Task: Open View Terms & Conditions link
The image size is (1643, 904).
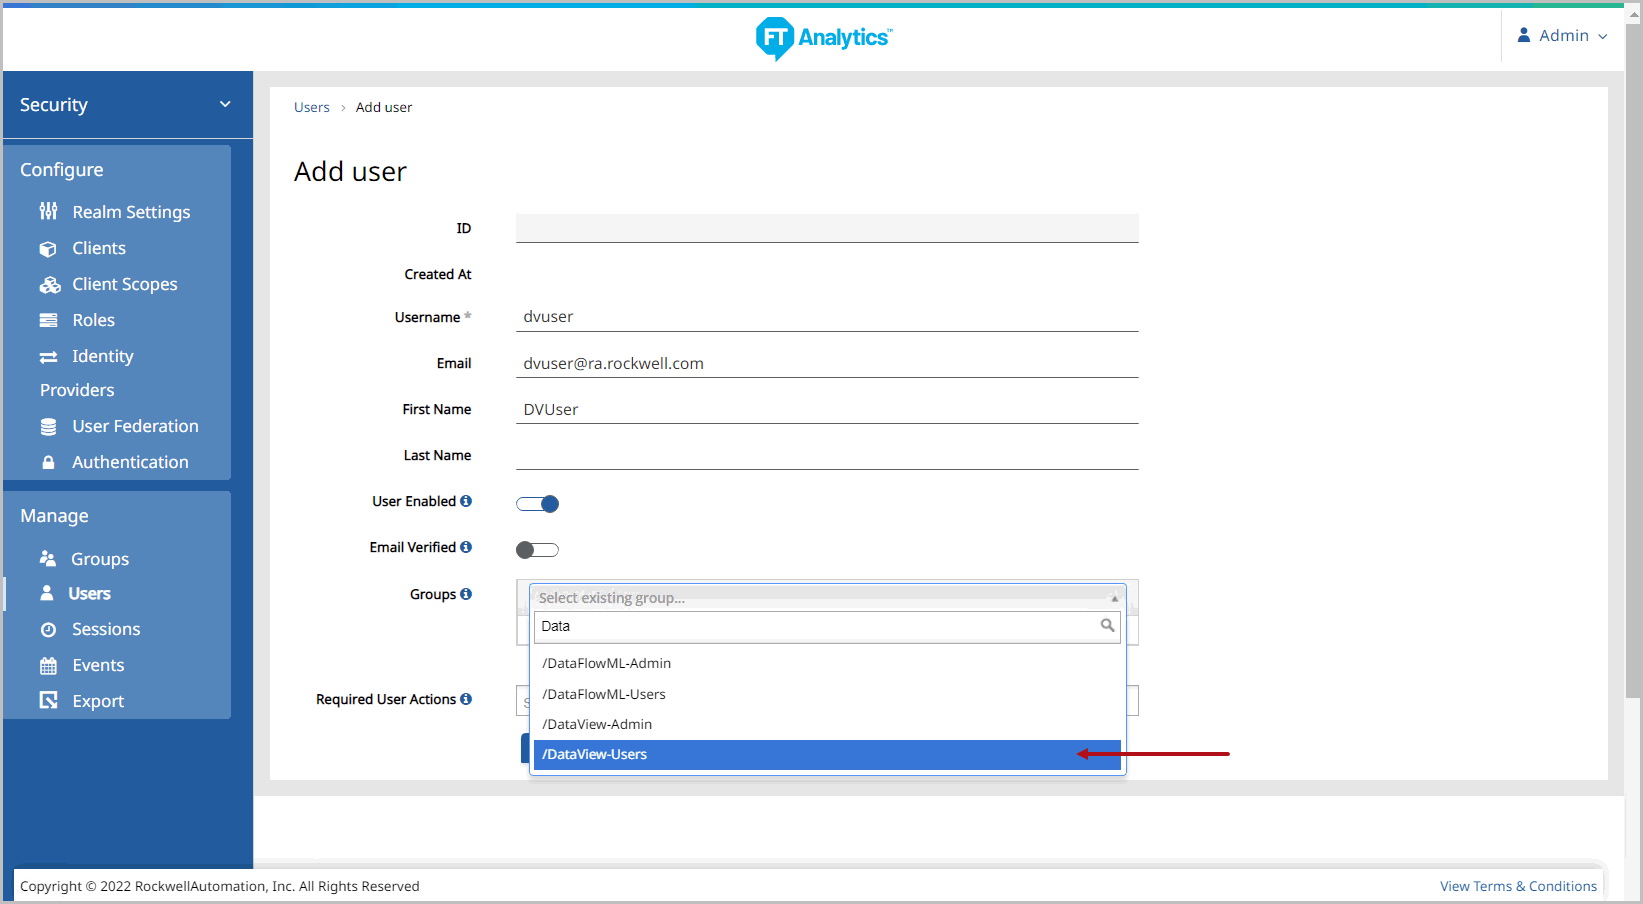Action: 1518,886
